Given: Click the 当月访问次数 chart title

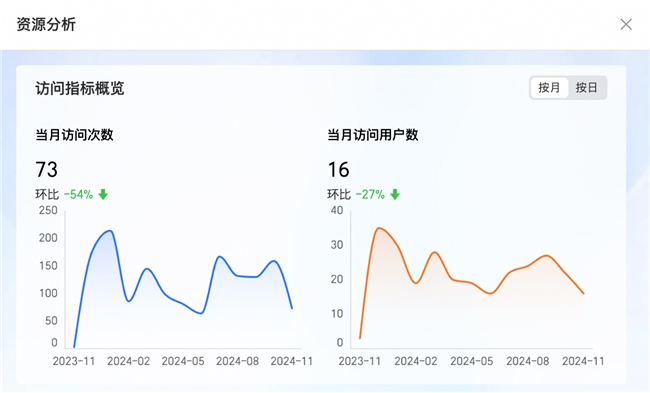Looking at the screenshot, I should coord(75,135).
